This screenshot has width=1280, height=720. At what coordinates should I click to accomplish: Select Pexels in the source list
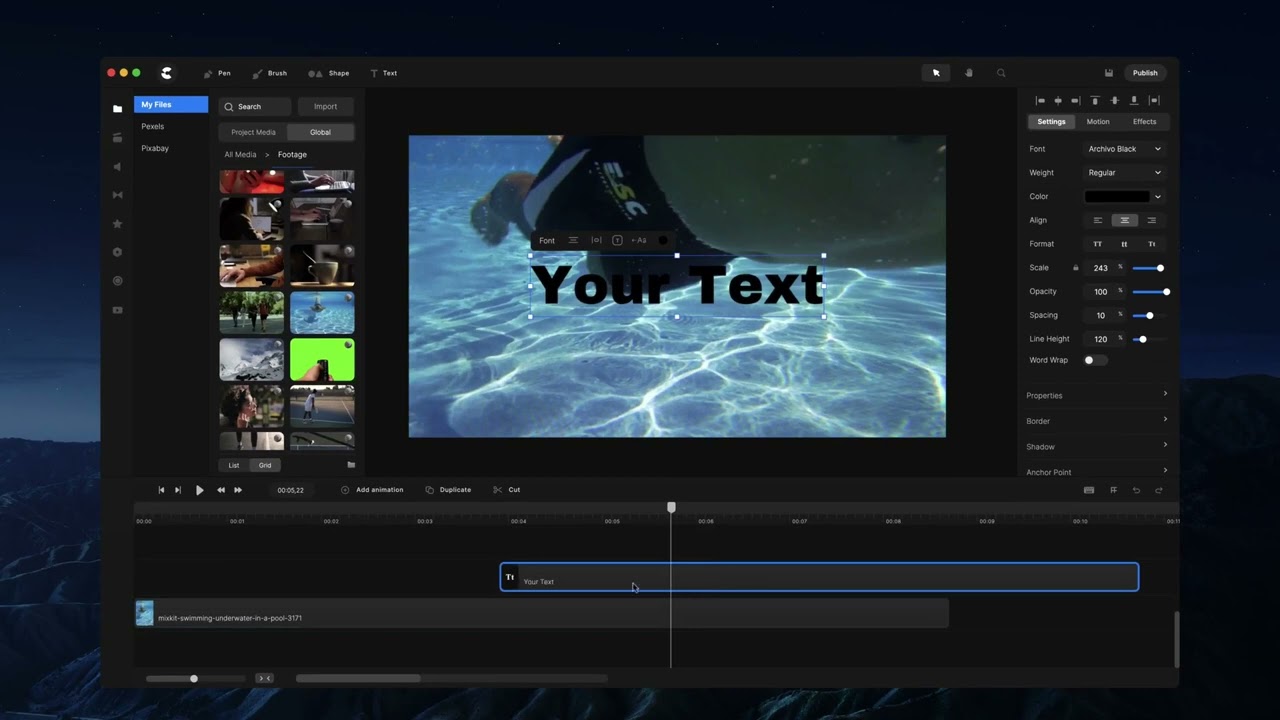(x=153, y=126)
